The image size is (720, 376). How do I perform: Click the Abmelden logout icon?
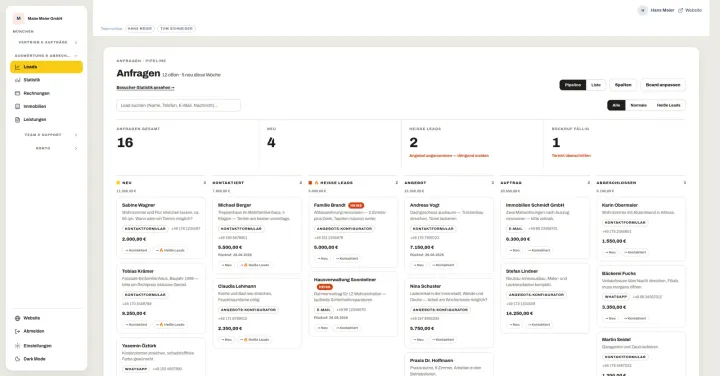coord(17,331)
